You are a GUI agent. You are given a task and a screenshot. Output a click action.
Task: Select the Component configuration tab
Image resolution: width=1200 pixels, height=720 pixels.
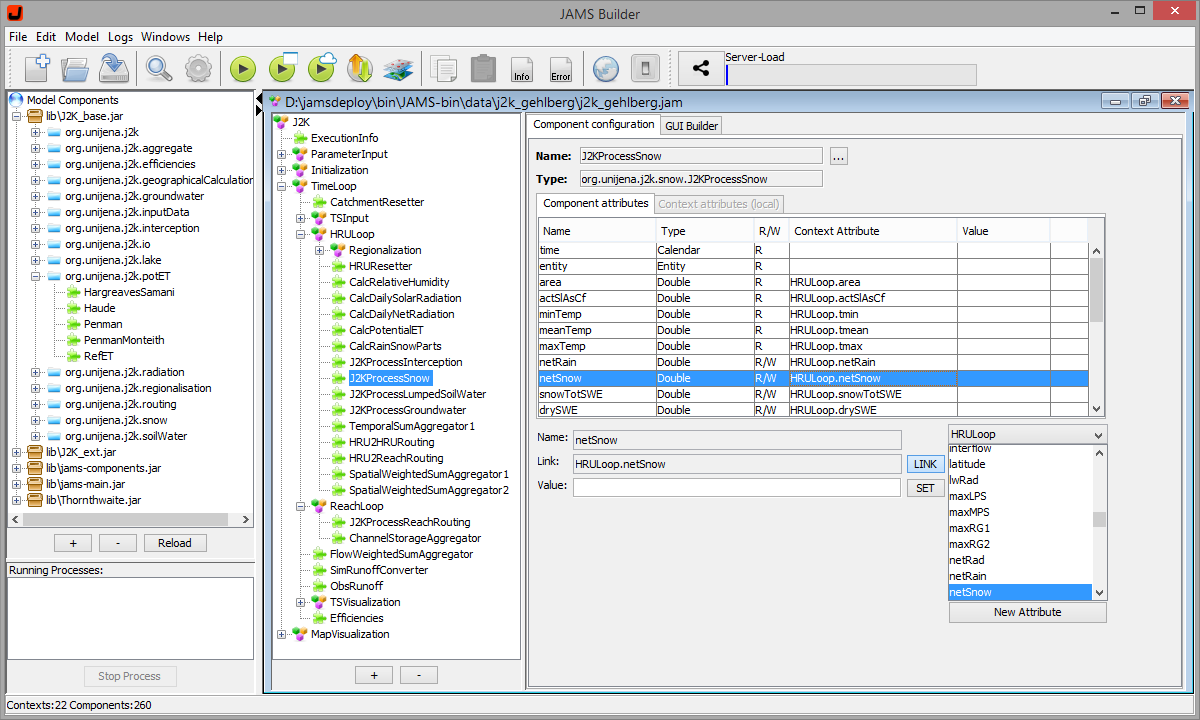593,124
